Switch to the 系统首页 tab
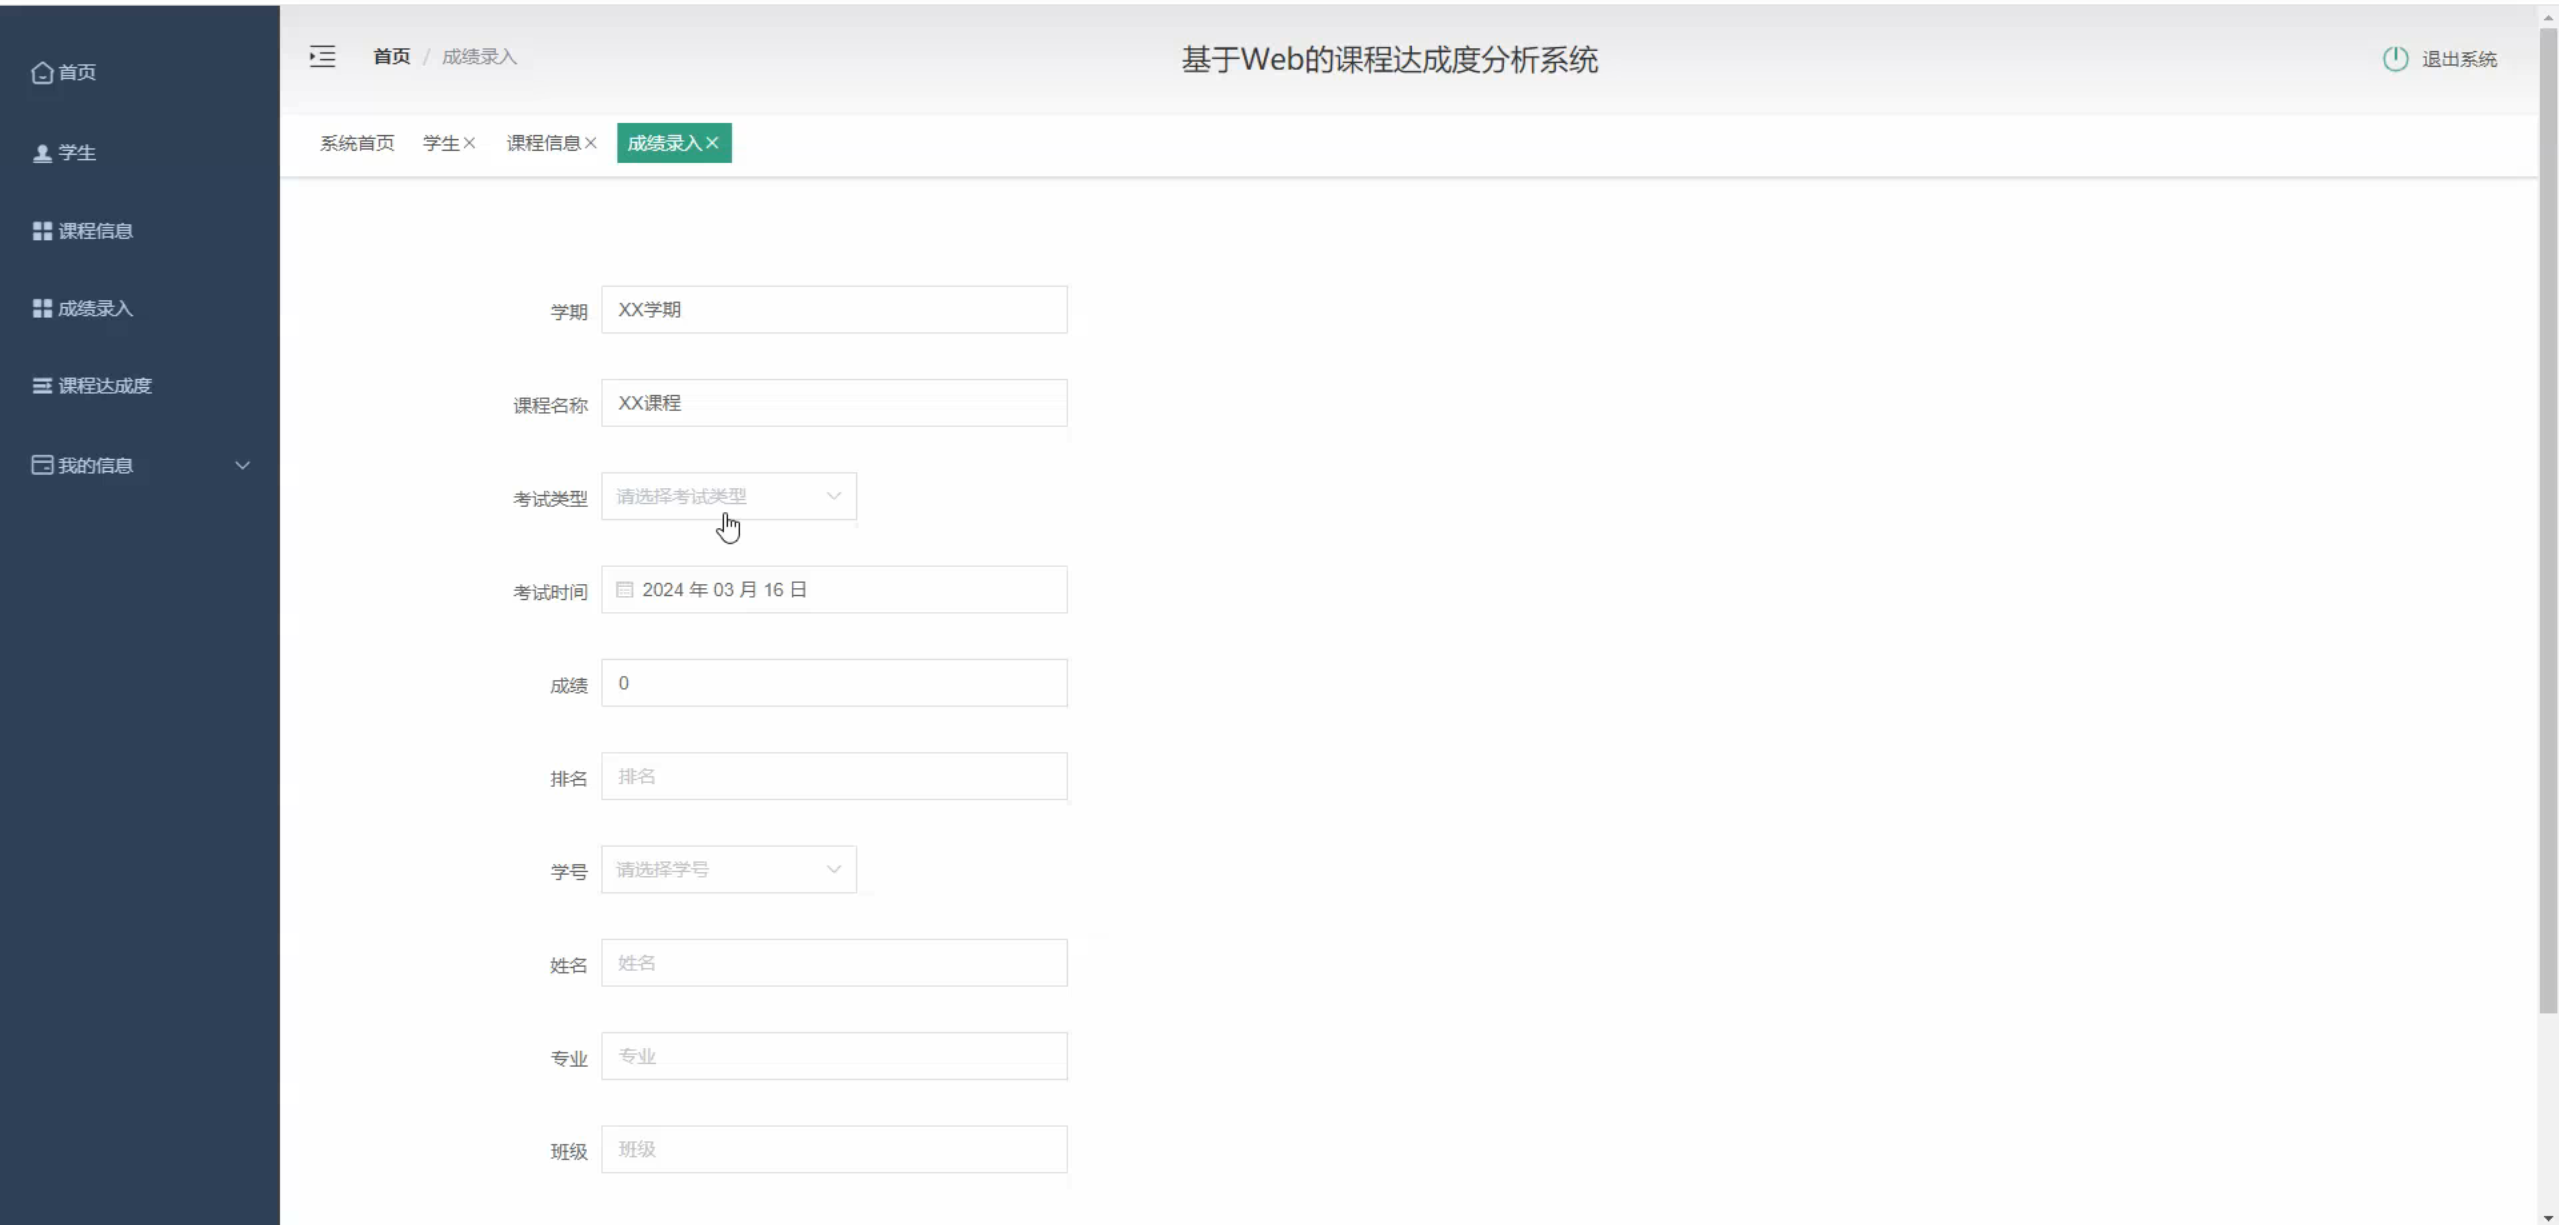Viewport: 2559px width, 1225px height. [357, 143]
